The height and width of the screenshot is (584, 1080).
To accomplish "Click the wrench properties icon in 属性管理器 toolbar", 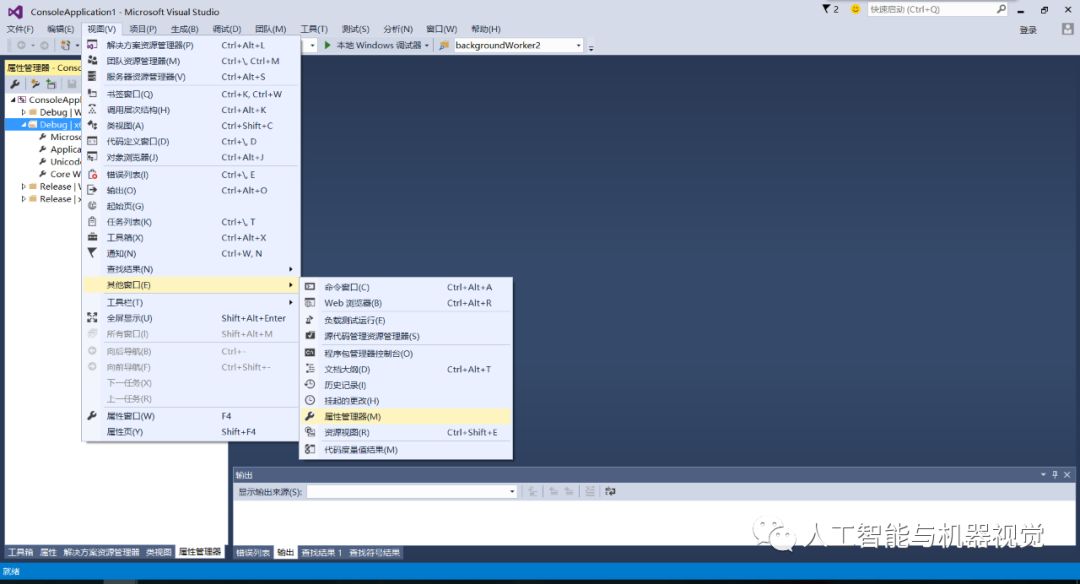I will pyautogui.click(x=15, y=84).
